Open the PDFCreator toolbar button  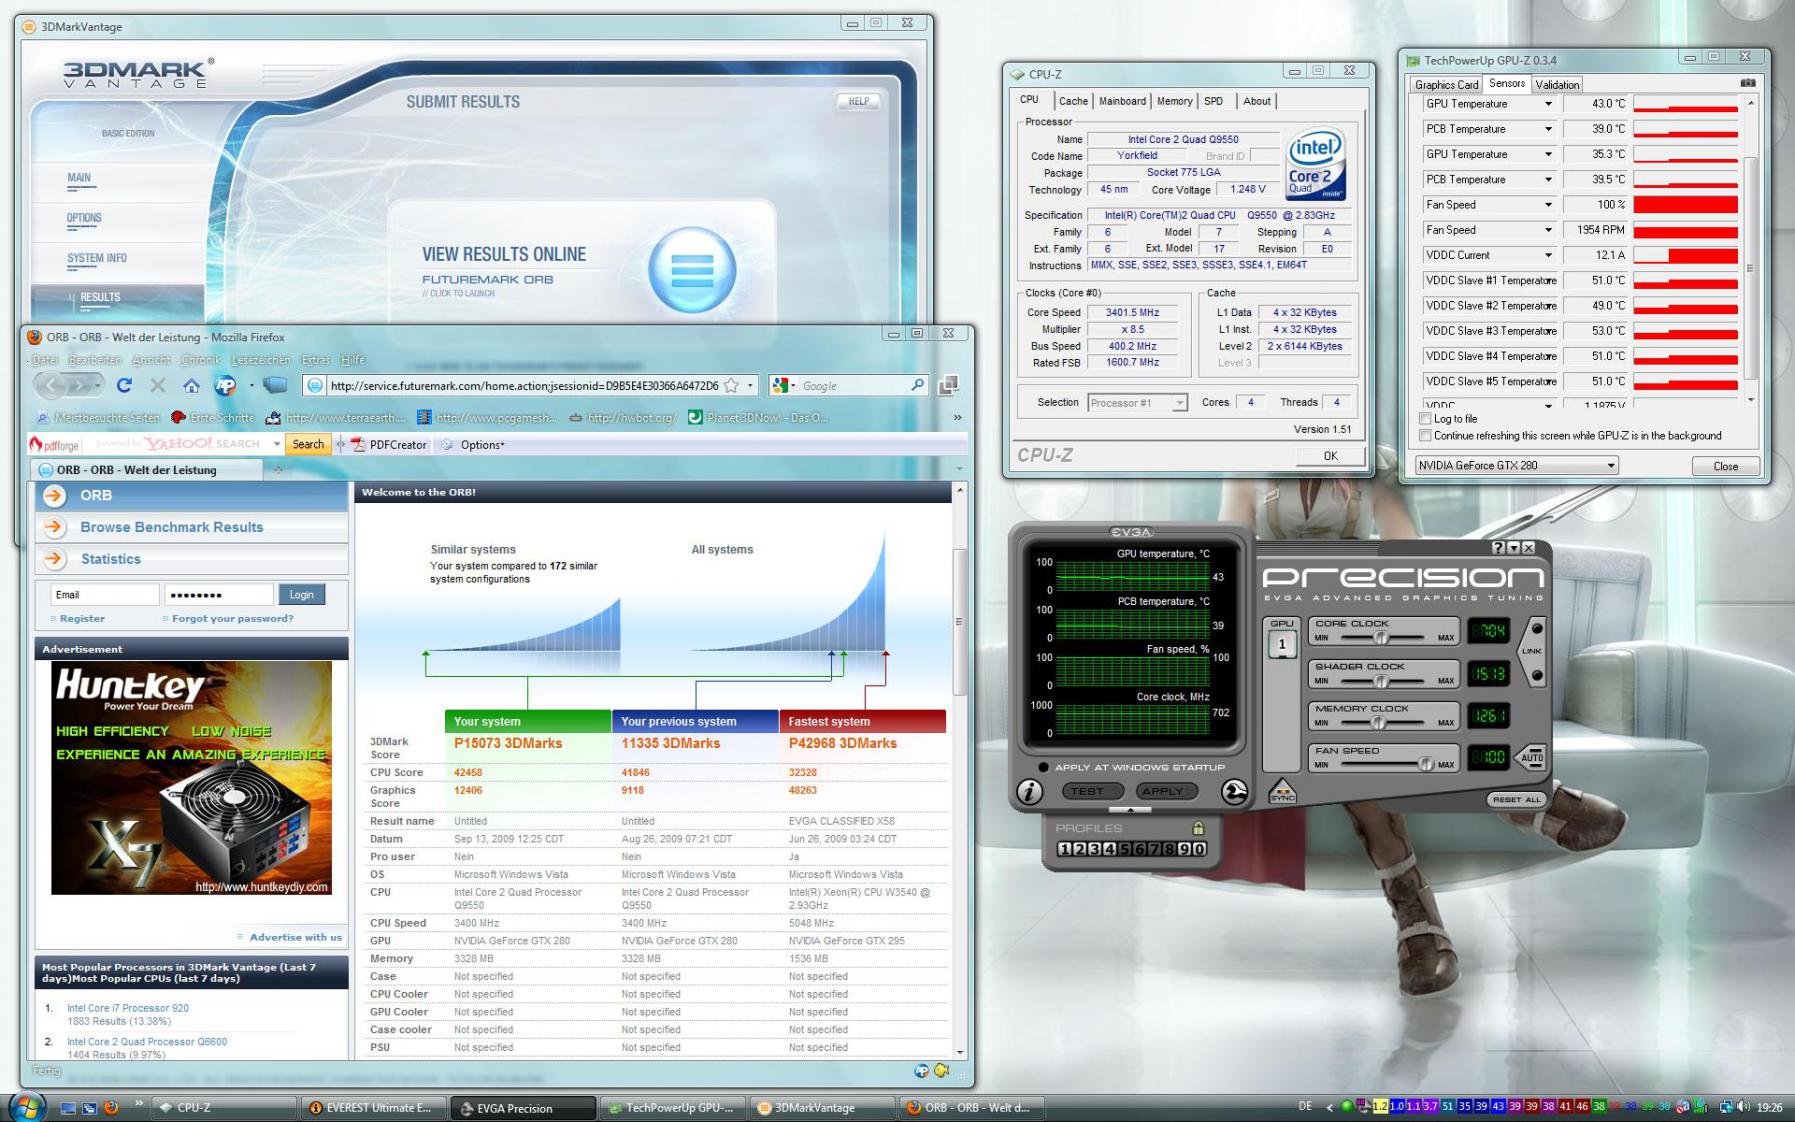click(390, 444)
